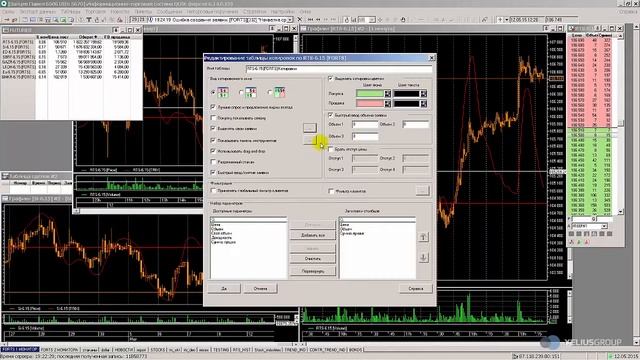Enable 'Фильтр клиентов' checkbox
This screenshot has width=640, height=360.
331,191
